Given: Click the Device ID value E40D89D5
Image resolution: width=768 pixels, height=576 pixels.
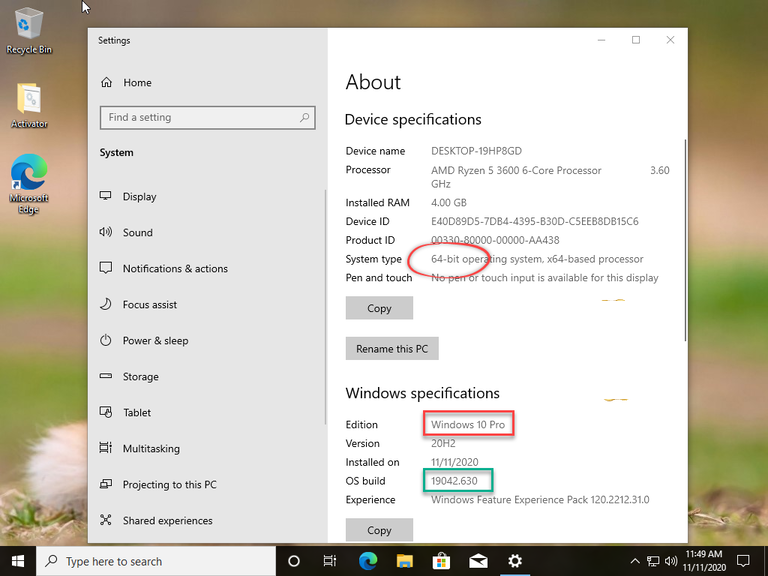Looking at the screenshot, I should [x=534, y=221].
